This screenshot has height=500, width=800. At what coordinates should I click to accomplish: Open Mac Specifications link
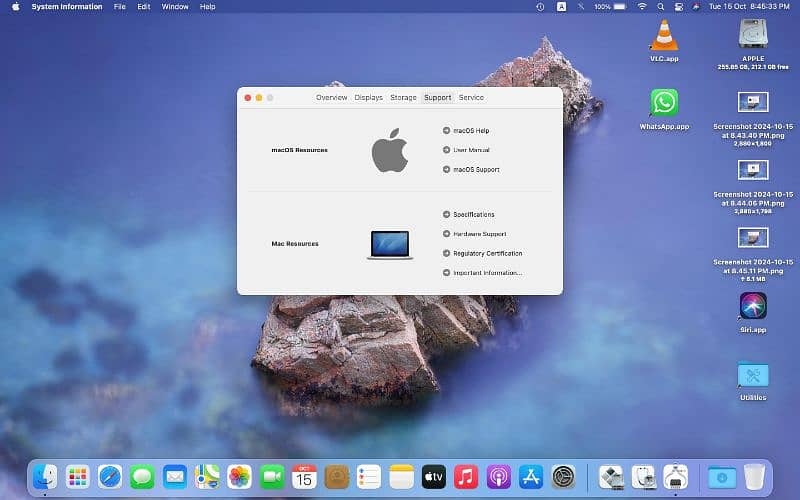473,215
